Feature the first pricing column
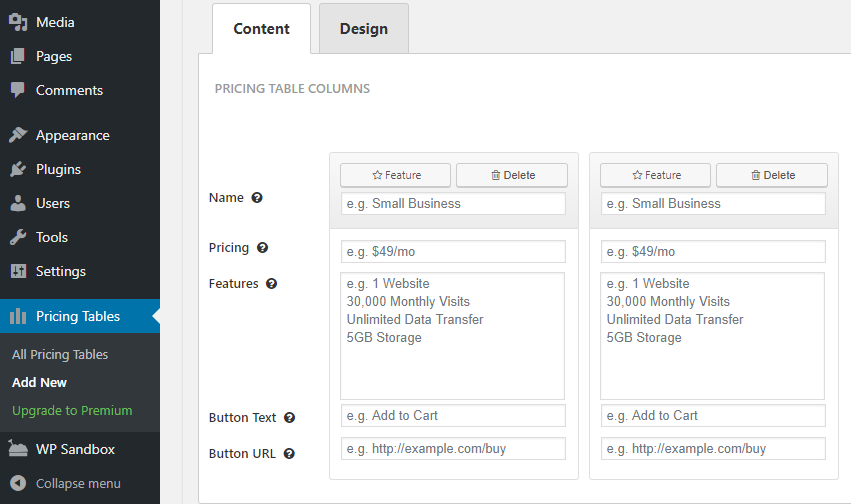 [x=395, y=175]
